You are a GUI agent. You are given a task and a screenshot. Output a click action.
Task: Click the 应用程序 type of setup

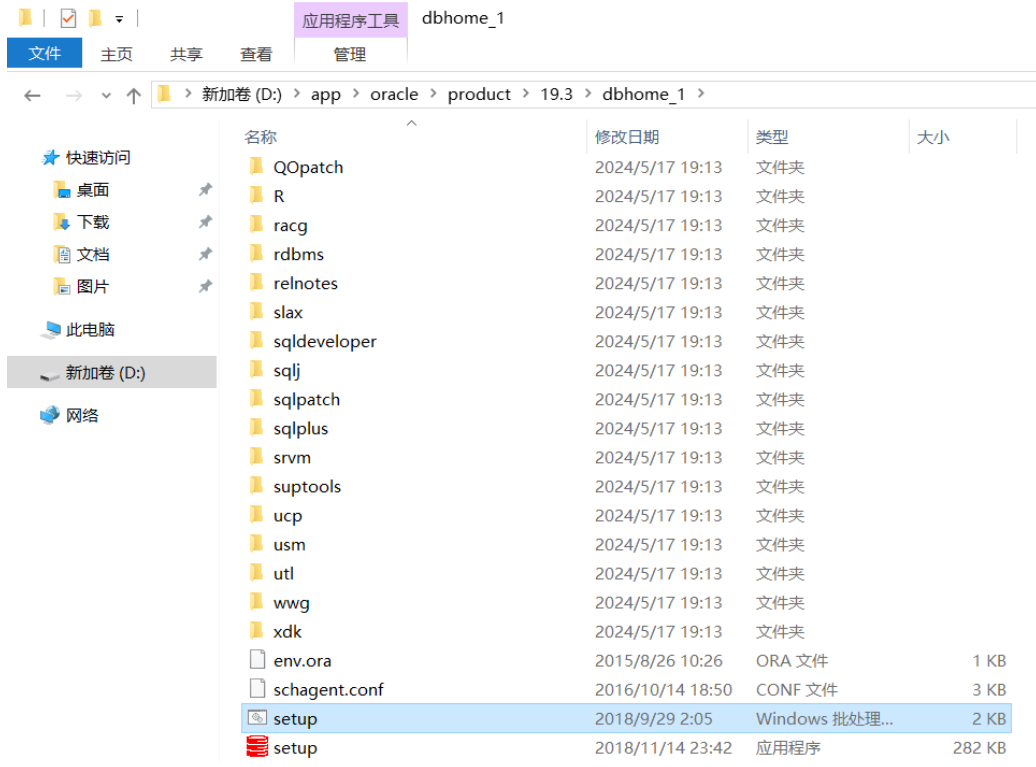788,748
